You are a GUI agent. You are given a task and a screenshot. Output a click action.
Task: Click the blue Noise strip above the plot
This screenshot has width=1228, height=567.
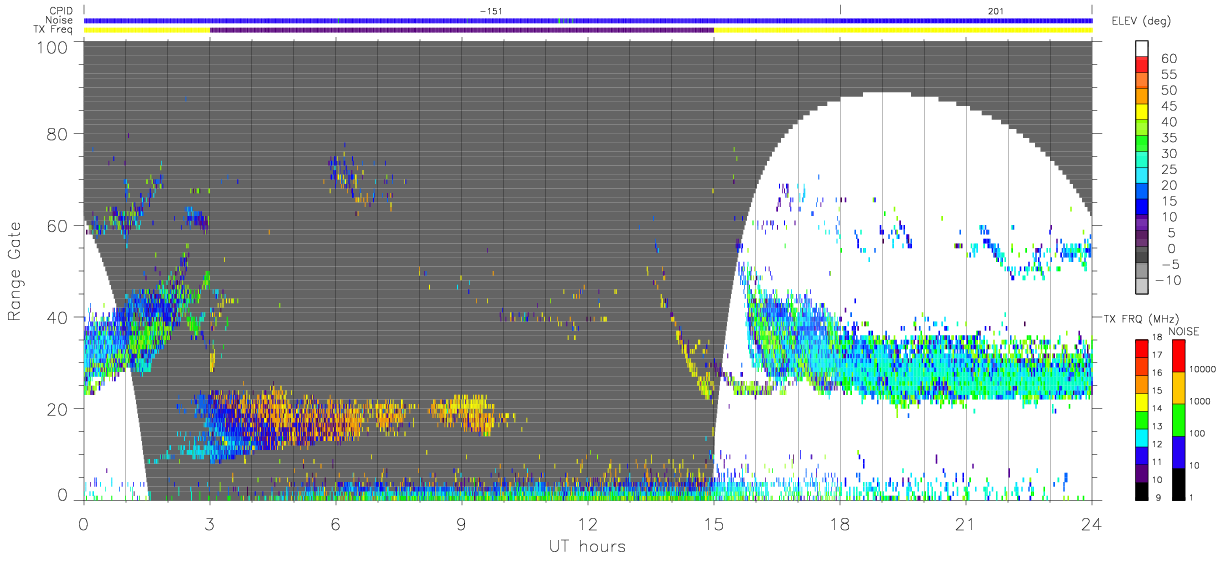[588, 20]
